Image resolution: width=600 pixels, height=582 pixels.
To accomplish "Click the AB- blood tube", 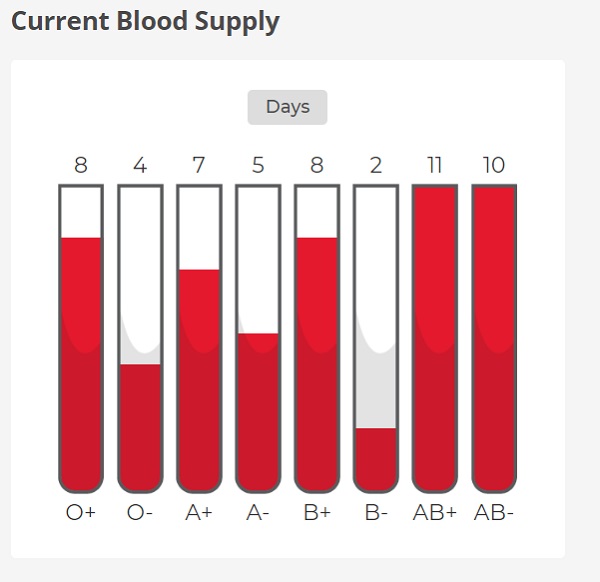I will pos(494,340).
